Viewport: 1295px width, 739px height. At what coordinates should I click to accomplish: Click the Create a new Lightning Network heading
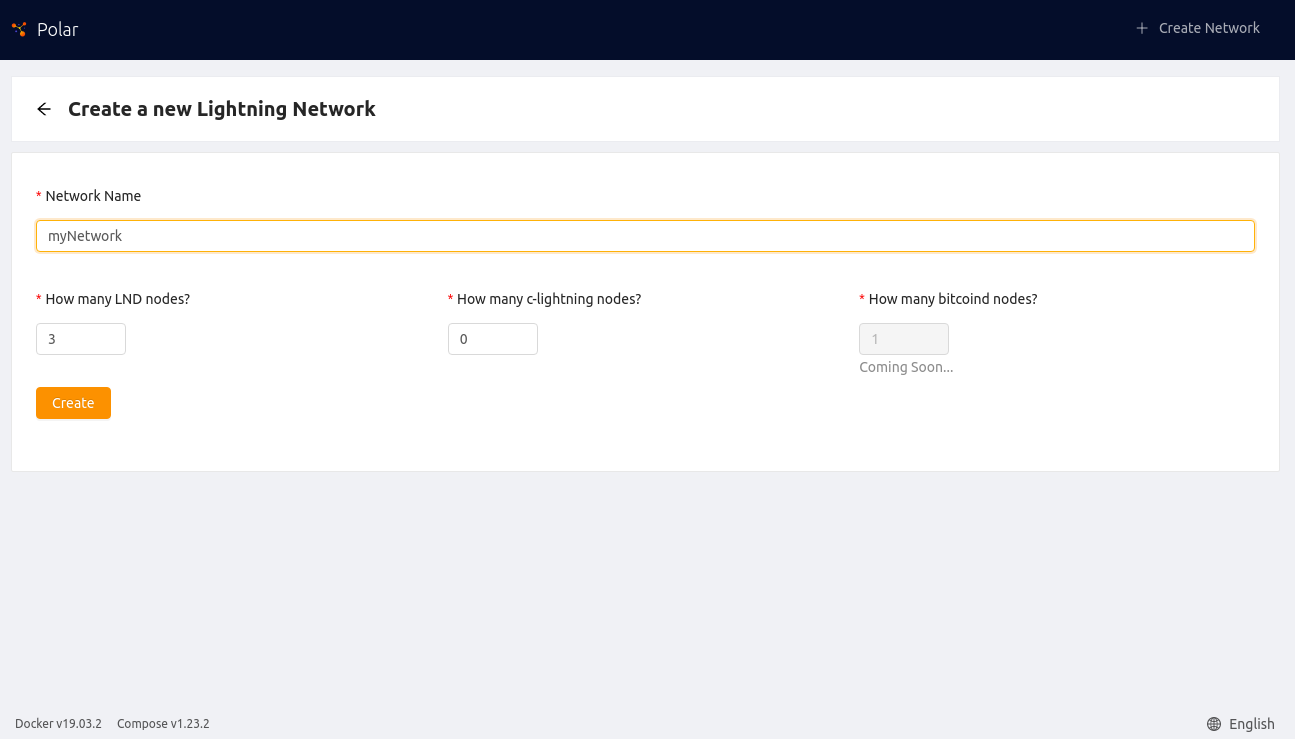coord(222,109)
